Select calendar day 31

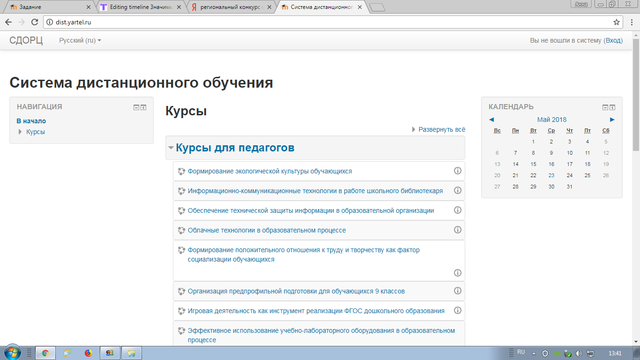569,187
